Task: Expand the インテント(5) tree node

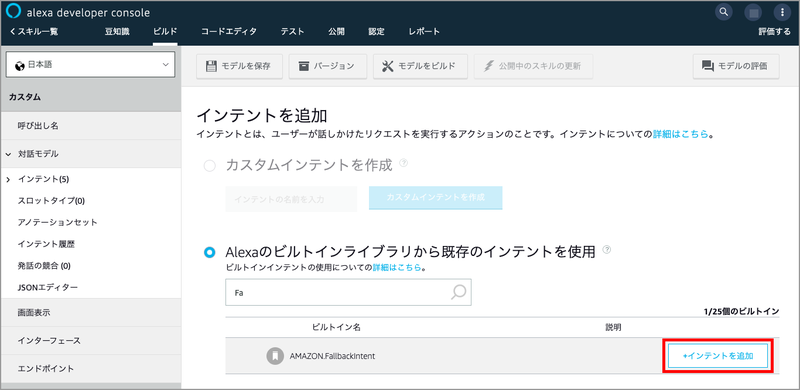Action: point(8,179)
